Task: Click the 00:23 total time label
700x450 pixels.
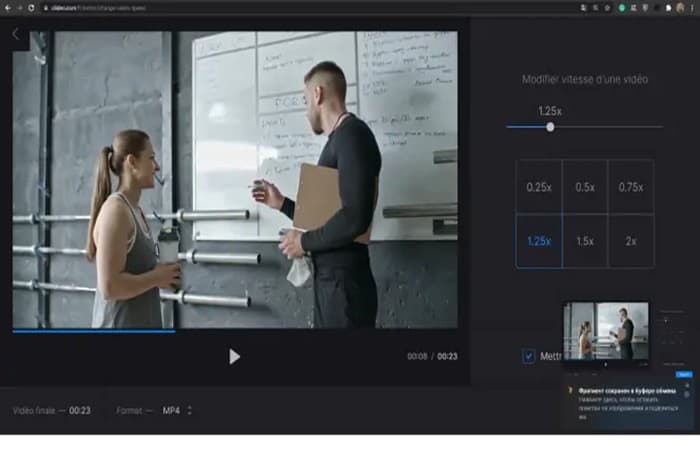Action: tap(447, 356)
